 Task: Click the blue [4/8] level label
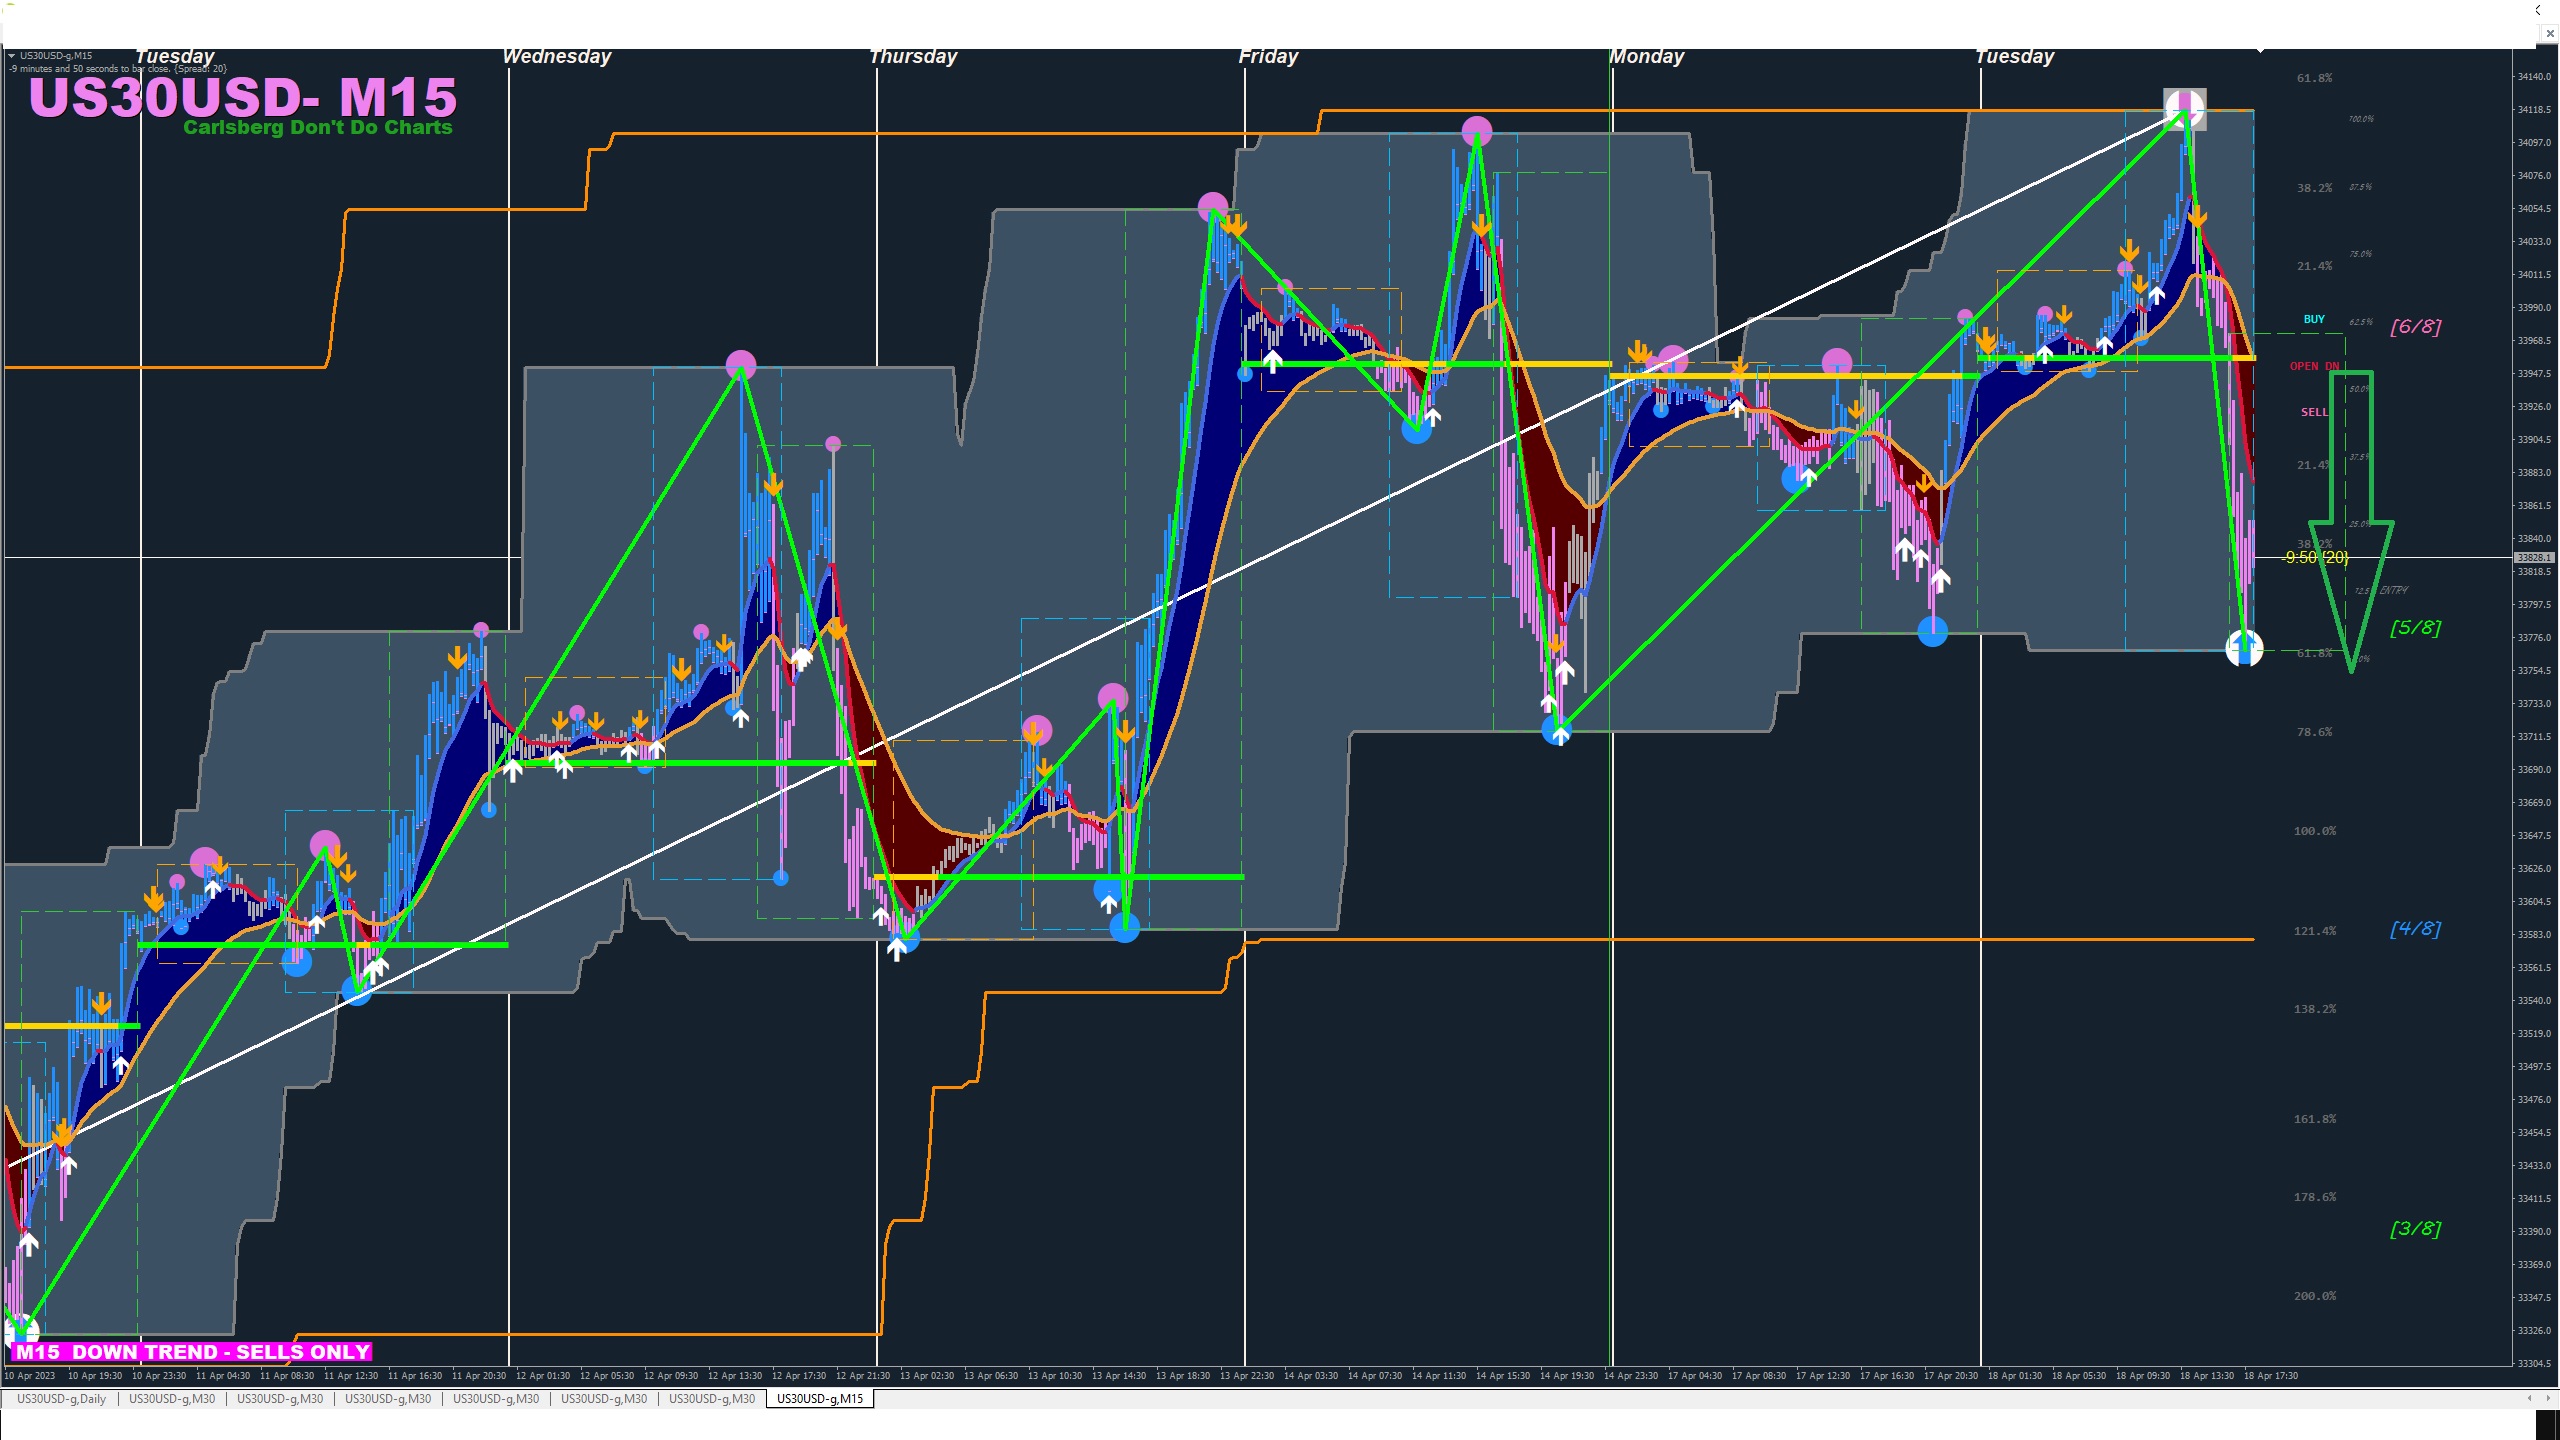[x=2415, y=929]
